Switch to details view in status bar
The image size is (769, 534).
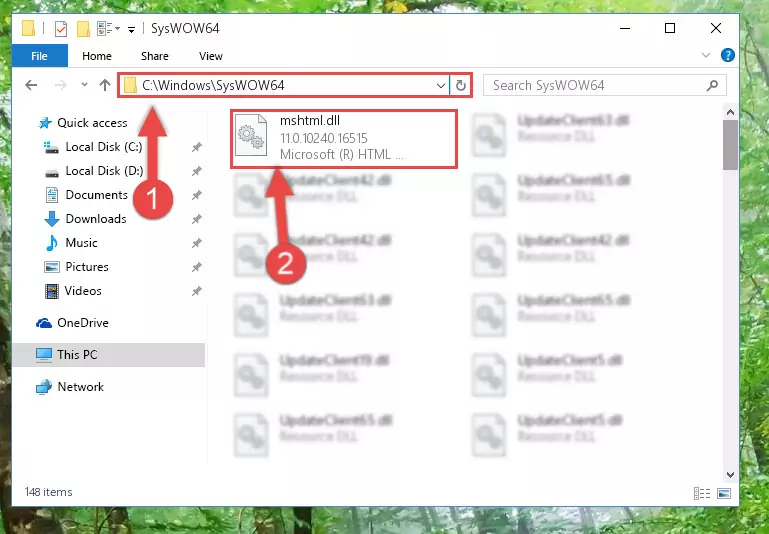pos(702,493)
